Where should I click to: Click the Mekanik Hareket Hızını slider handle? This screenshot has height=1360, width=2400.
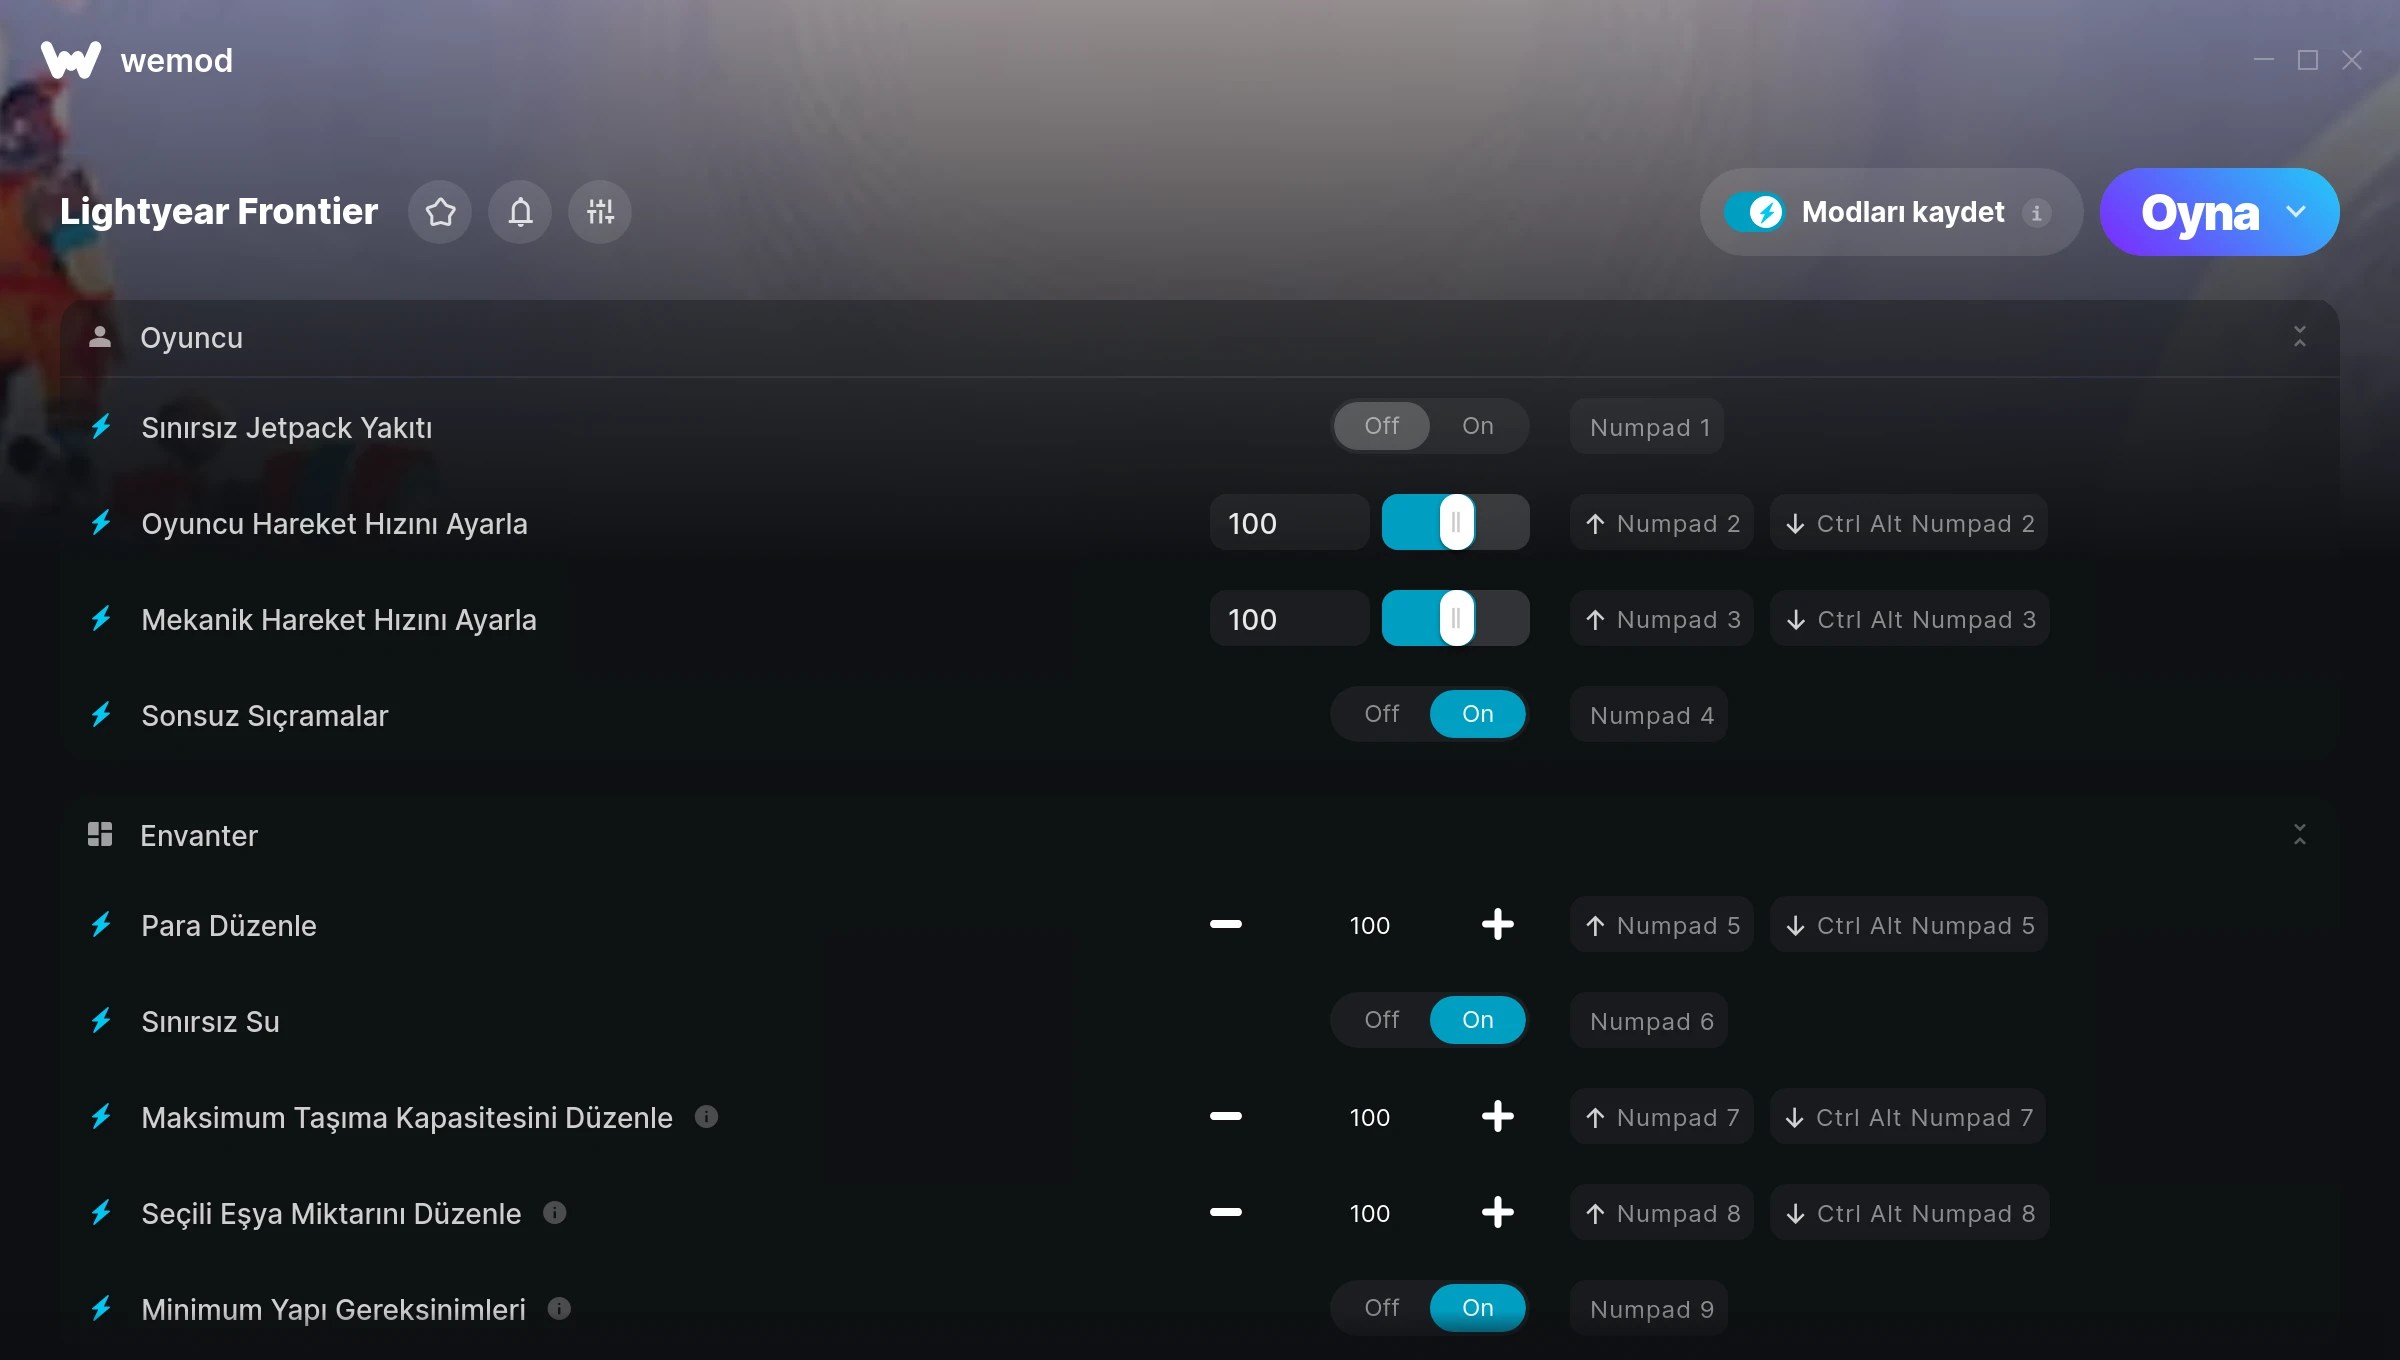pos(1456,618)
